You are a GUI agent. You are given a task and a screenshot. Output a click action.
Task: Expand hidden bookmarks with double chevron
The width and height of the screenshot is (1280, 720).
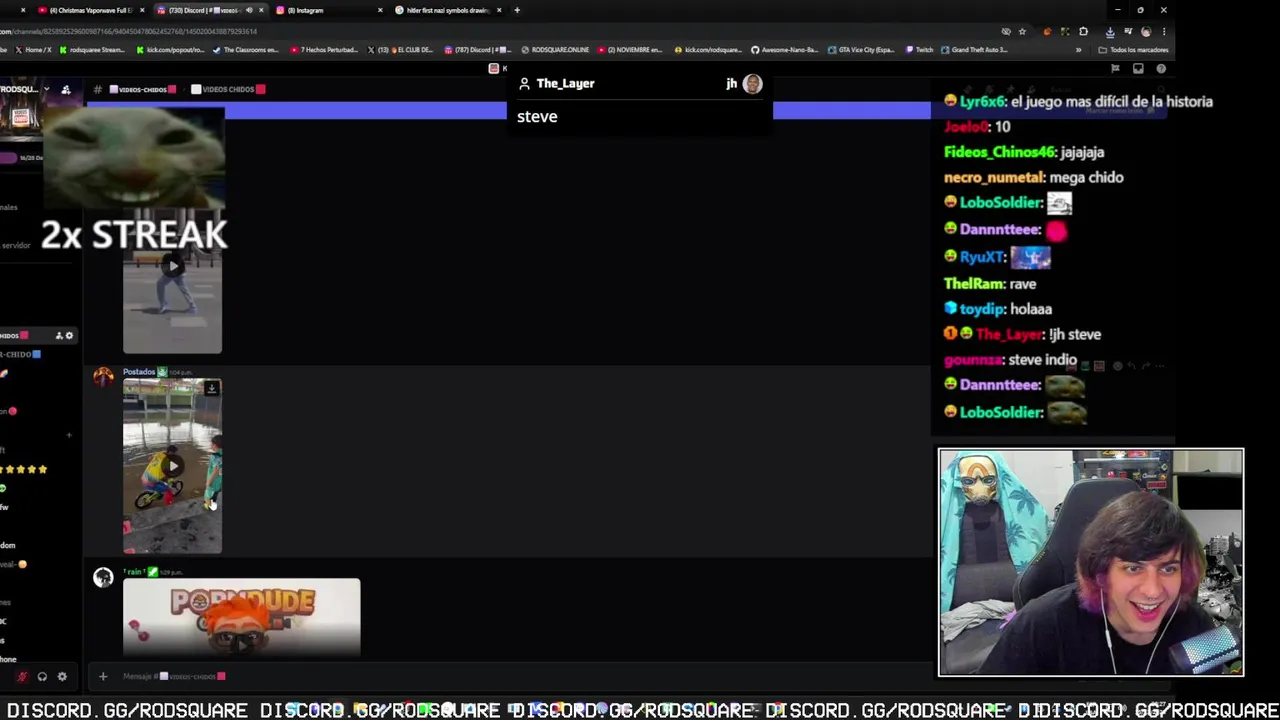[1079, 49]
